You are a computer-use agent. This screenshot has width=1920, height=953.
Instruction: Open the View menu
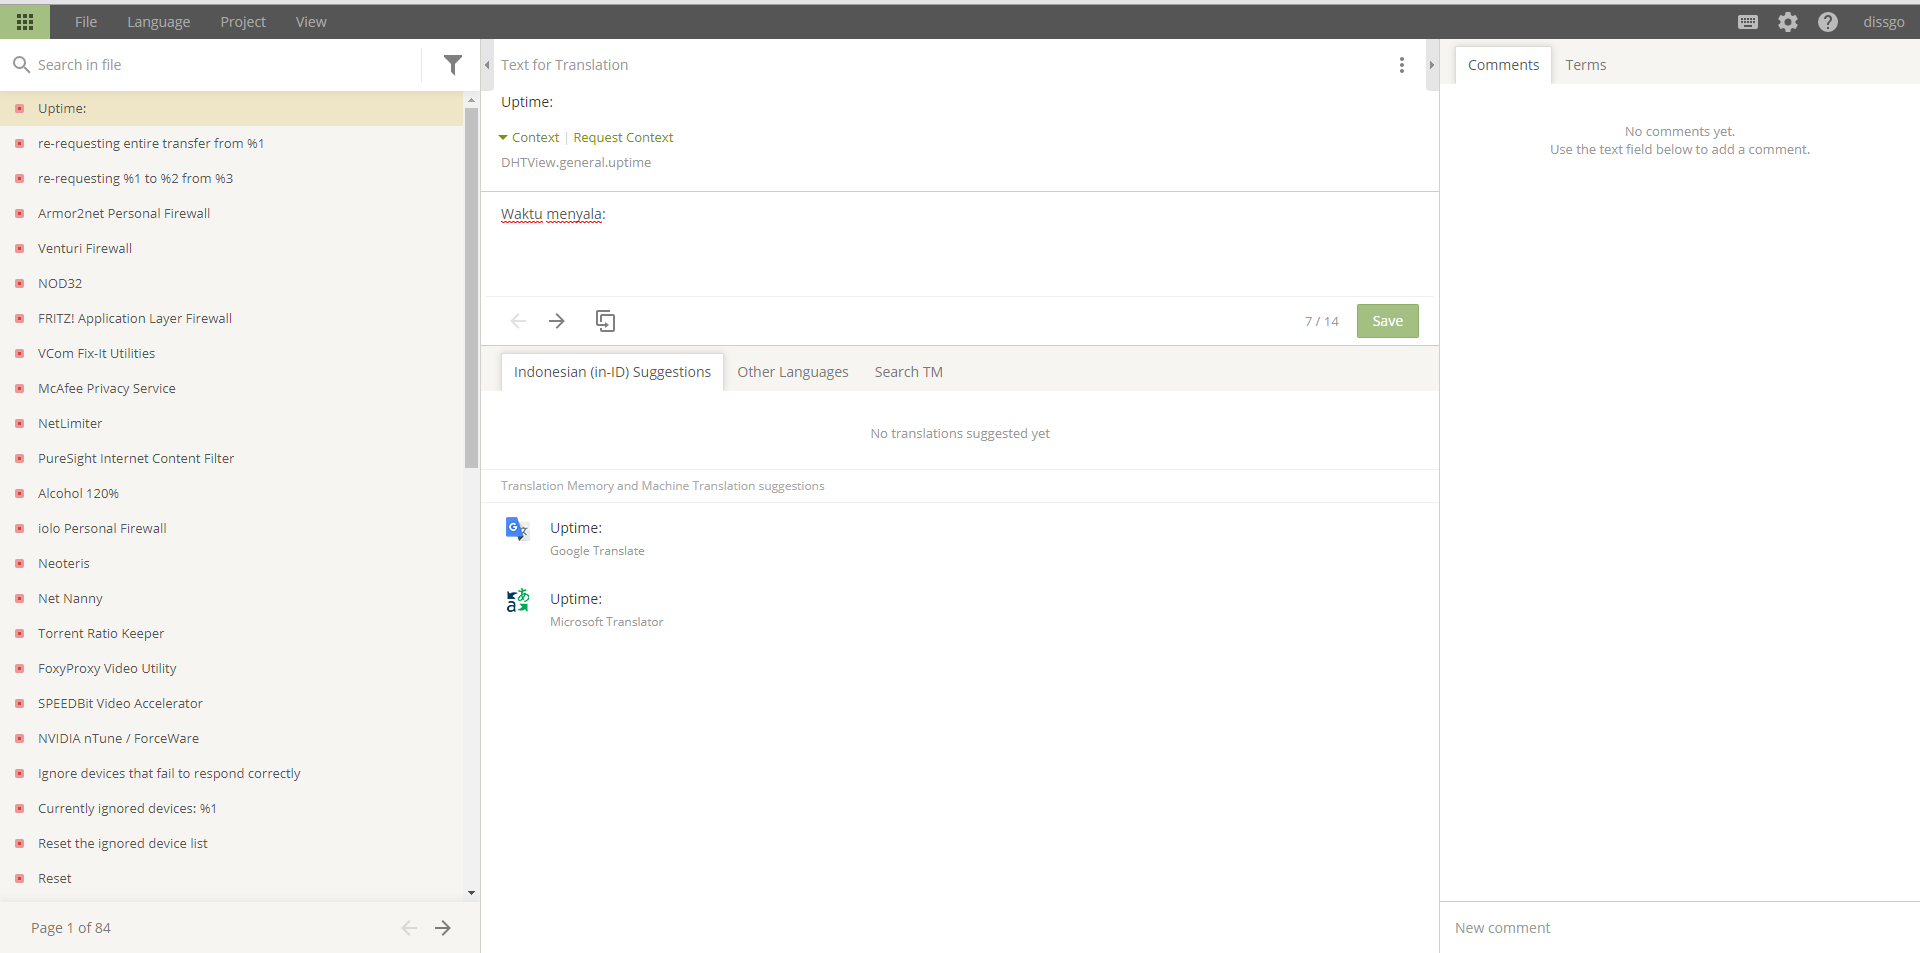click(x=311, y=22)
